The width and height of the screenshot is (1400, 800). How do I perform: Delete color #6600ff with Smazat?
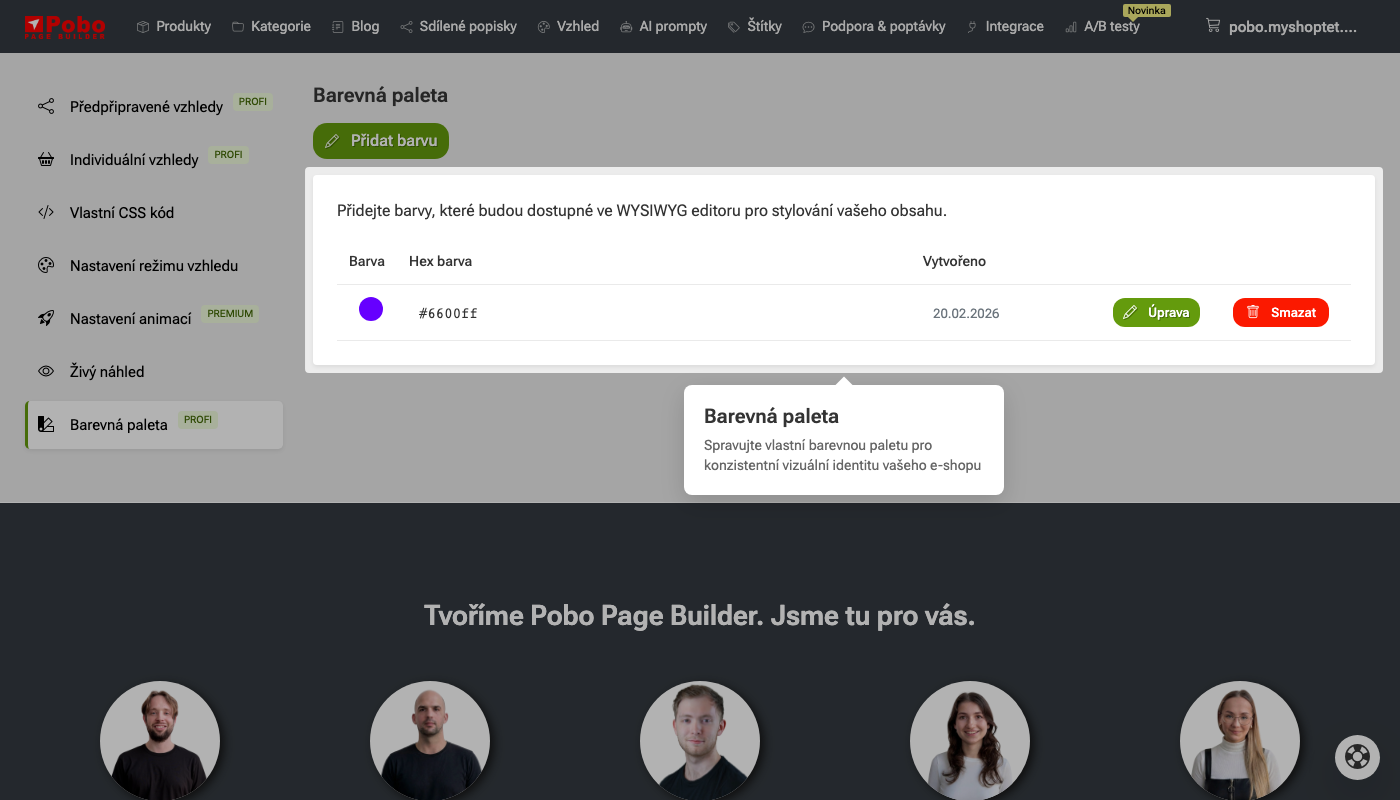(x=1280, y=312)
